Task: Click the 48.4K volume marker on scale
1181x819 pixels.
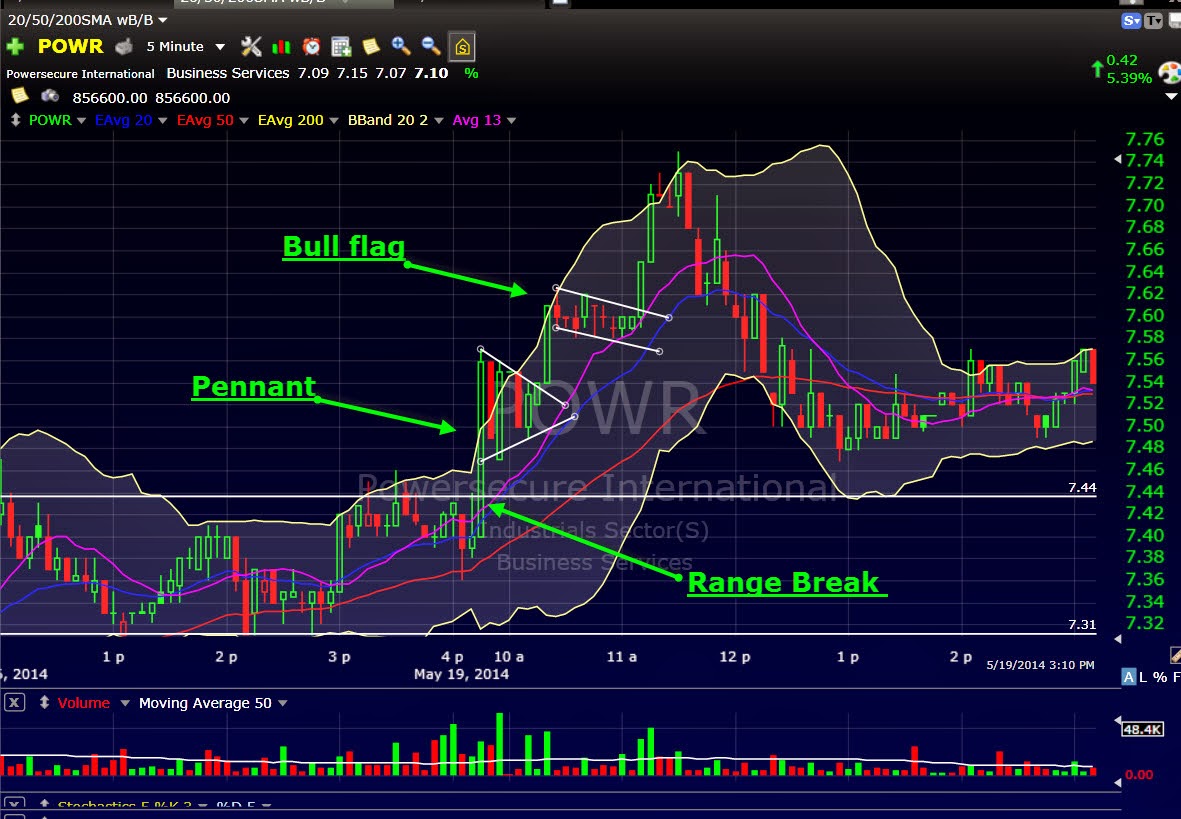Action: pyautogui.click(x=1142, y=729)
